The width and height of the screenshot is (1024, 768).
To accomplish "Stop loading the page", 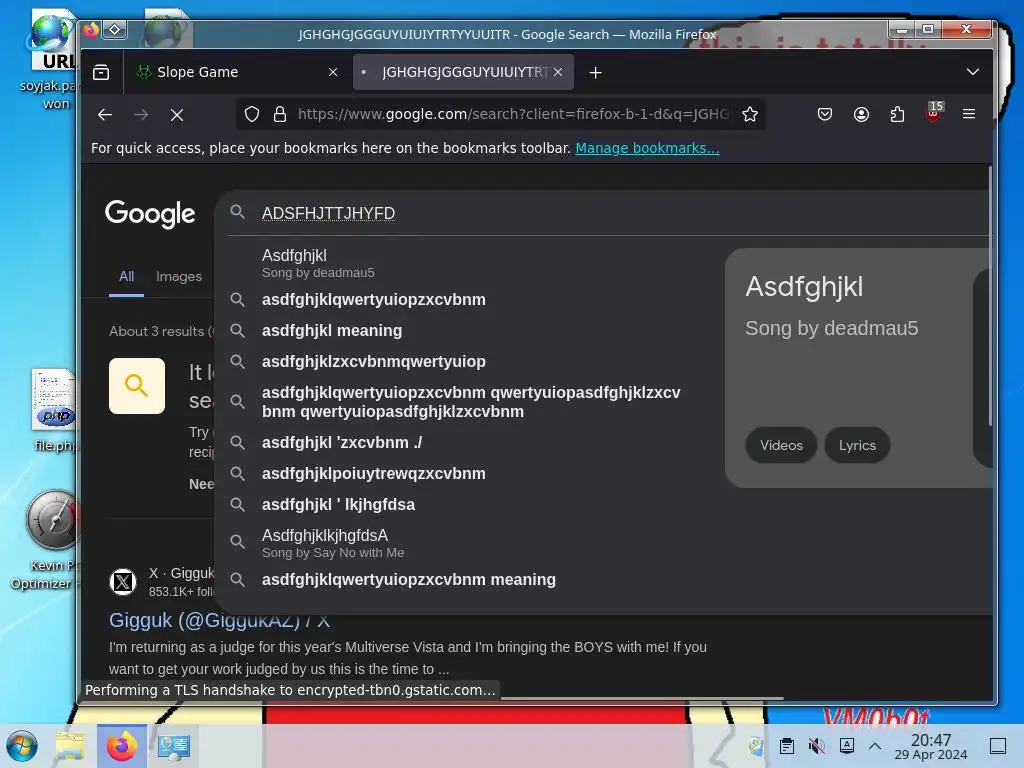I will 176,115.
